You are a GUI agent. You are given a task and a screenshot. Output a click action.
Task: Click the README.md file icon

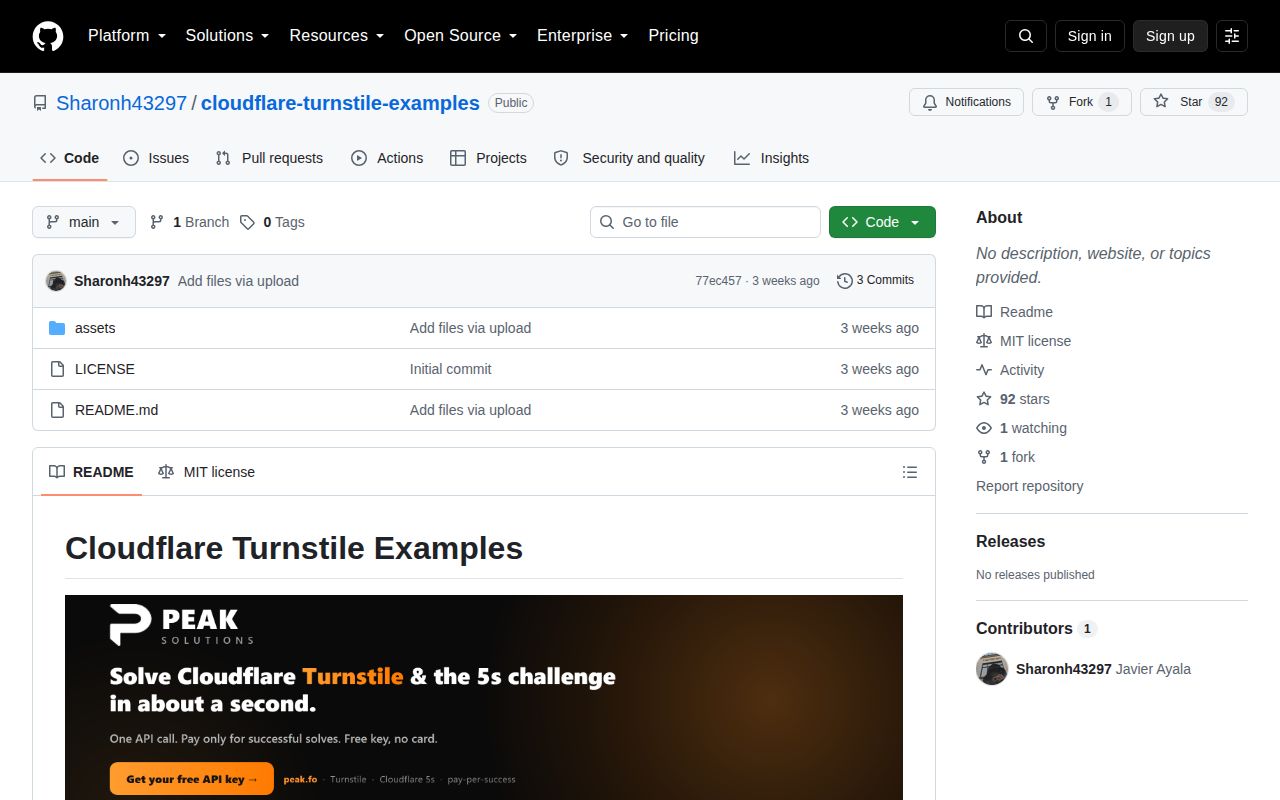(57, 410)
